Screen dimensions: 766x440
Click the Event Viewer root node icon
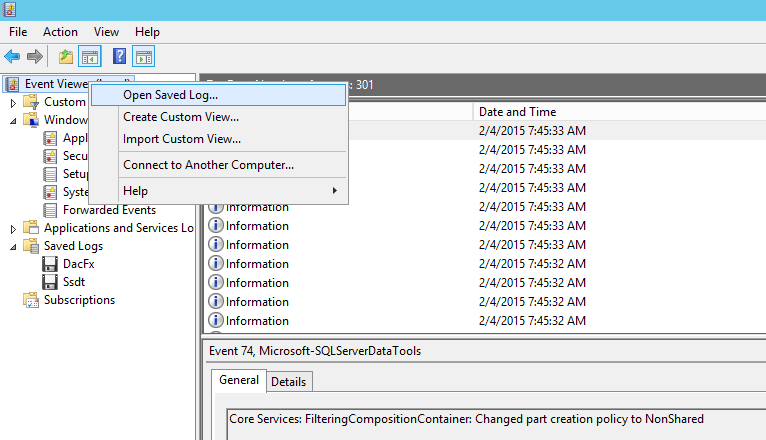12,84
